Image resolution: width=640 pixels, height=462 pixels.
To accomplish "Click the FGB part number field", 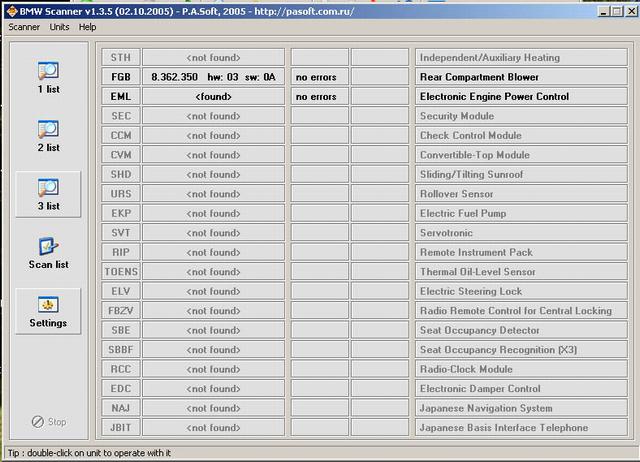I will 213,77.
